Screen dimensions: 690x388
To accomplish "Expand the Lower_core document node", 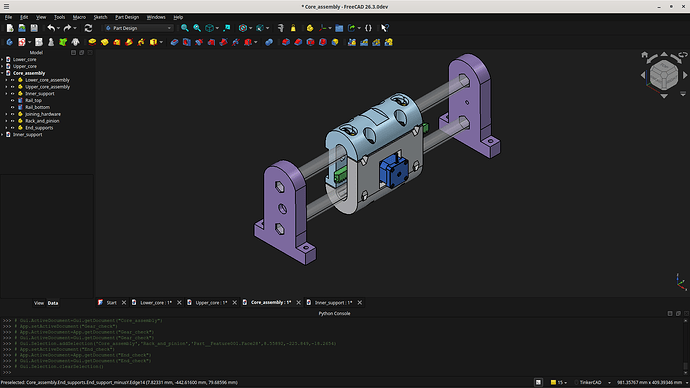I will pyautogui.click(x=2, y=59).
